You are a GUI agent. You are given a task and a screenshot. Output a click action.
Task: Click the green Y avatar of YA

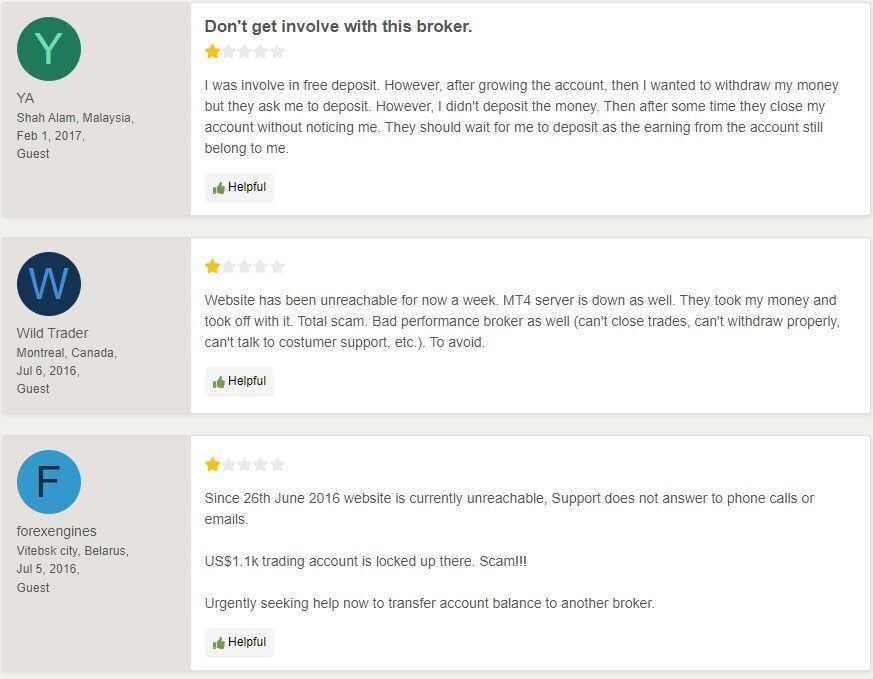[49, 49]
